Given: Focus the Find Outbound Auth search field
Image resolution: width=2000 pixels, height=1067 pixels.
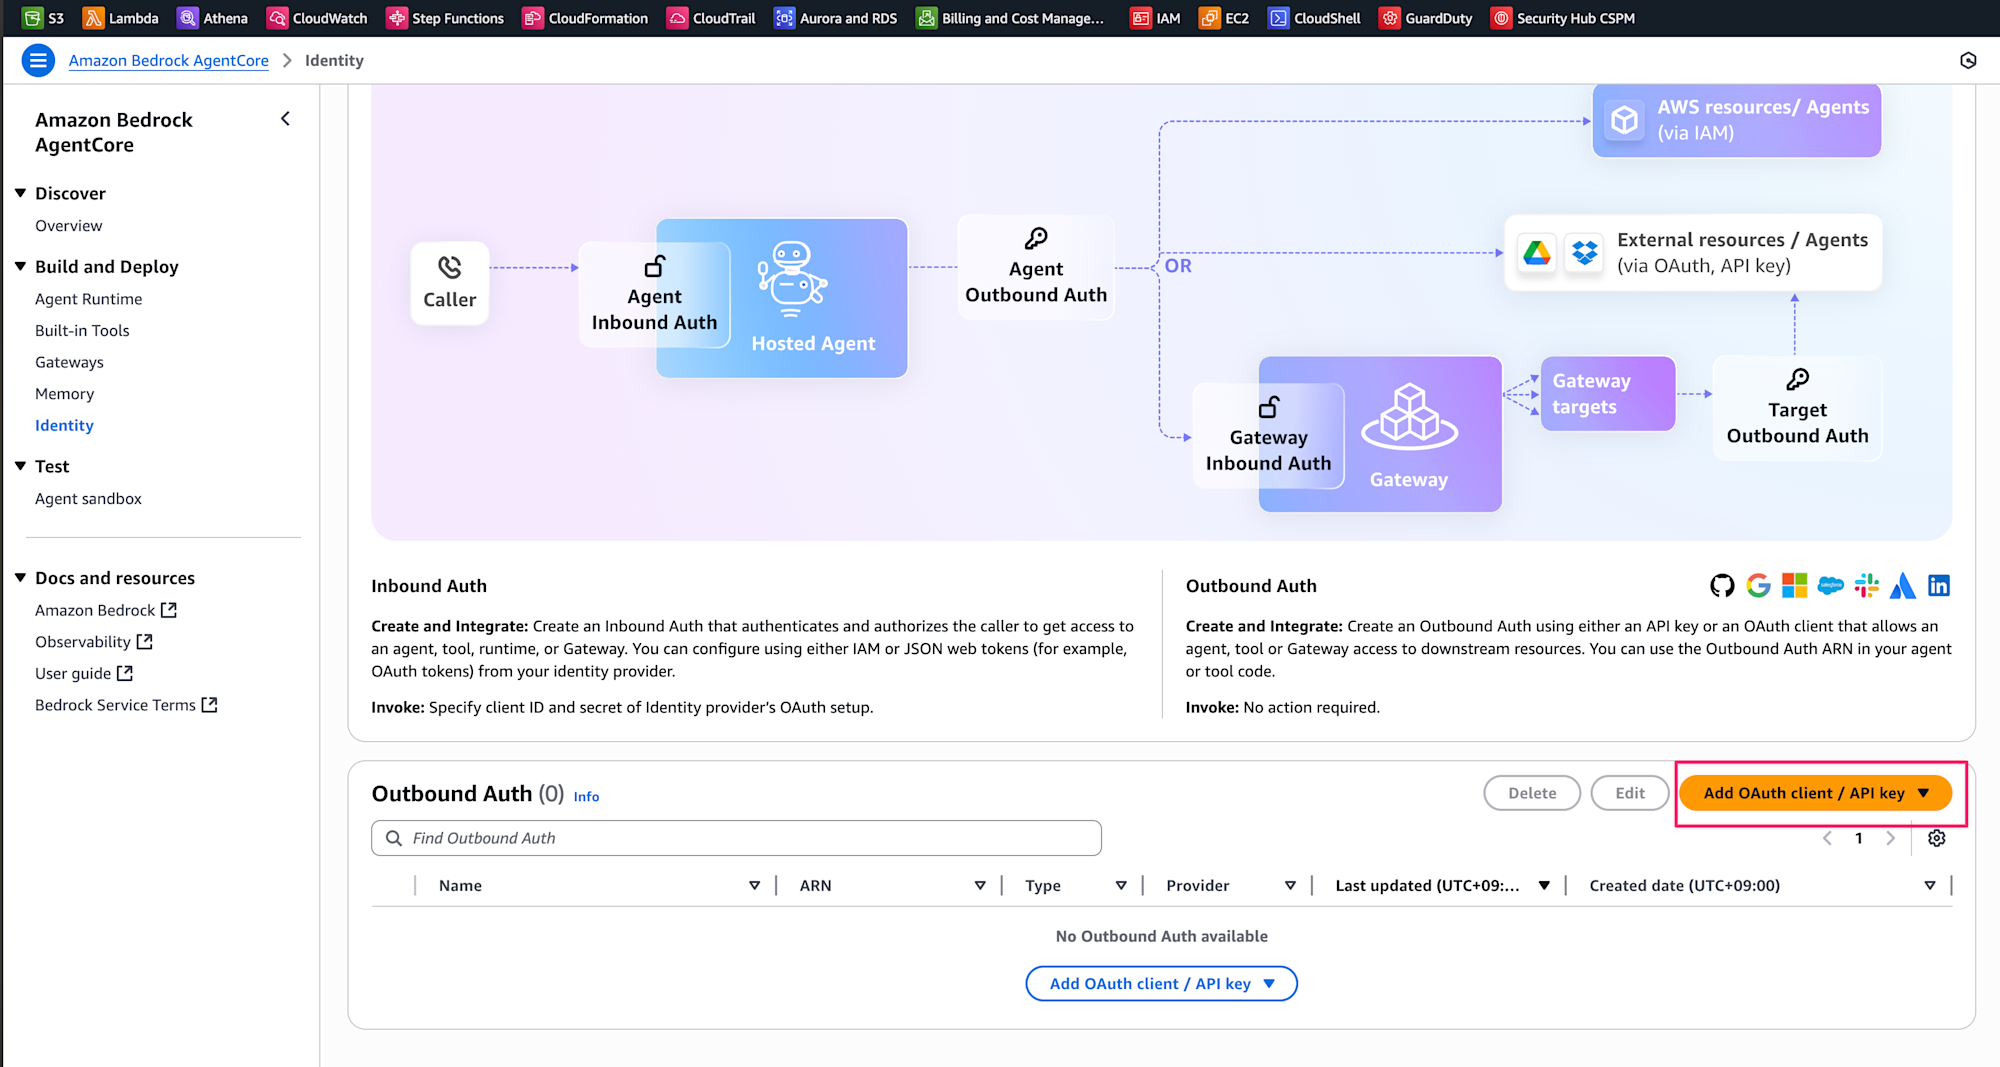Looking at the screenshot, I should click(736, 838).
